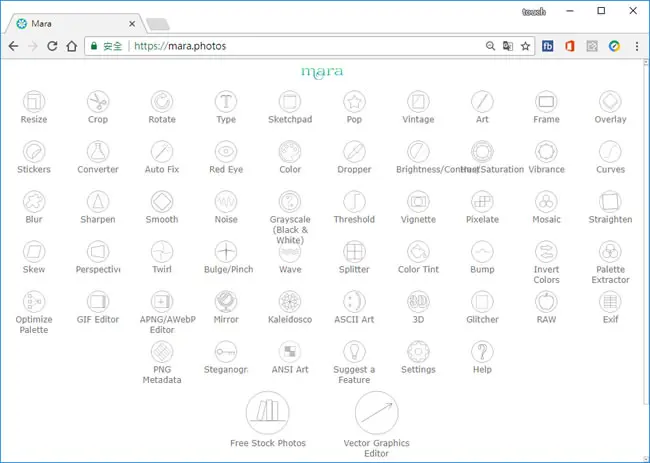Viewport: 650px width, 463px height.
Task: Close the Mara browser tab
Action: (132, 24)
